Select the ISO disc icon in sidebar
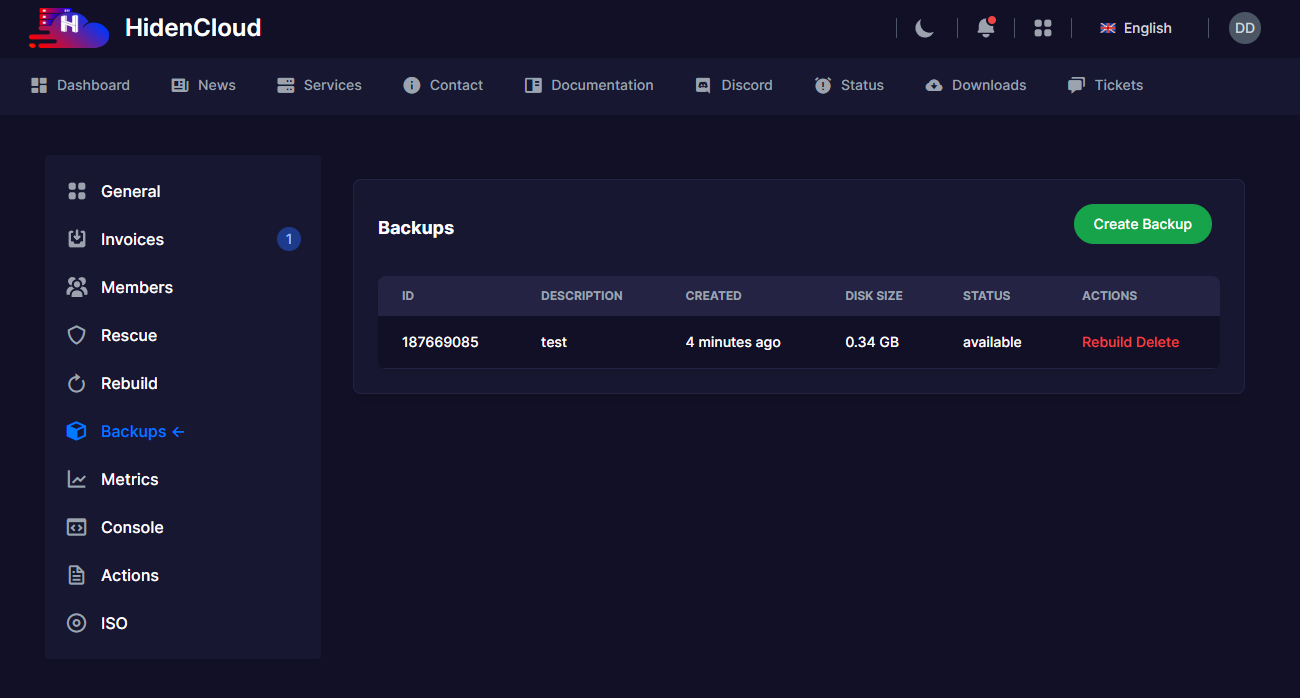The width and height of the screenshot is (1300, 698). pyautogui.click(x=76, y=623)
